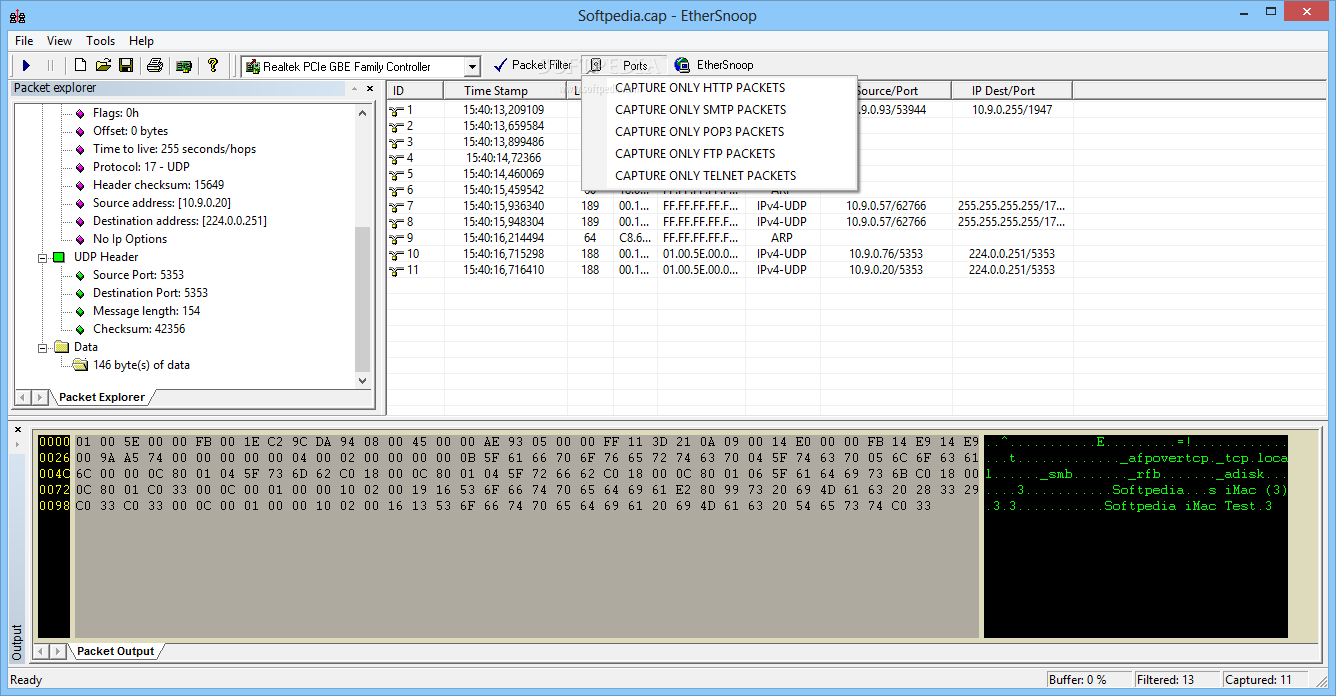Select packet row 3 icon
Viewport: 1336px width, 696px height.
(397, 142)
